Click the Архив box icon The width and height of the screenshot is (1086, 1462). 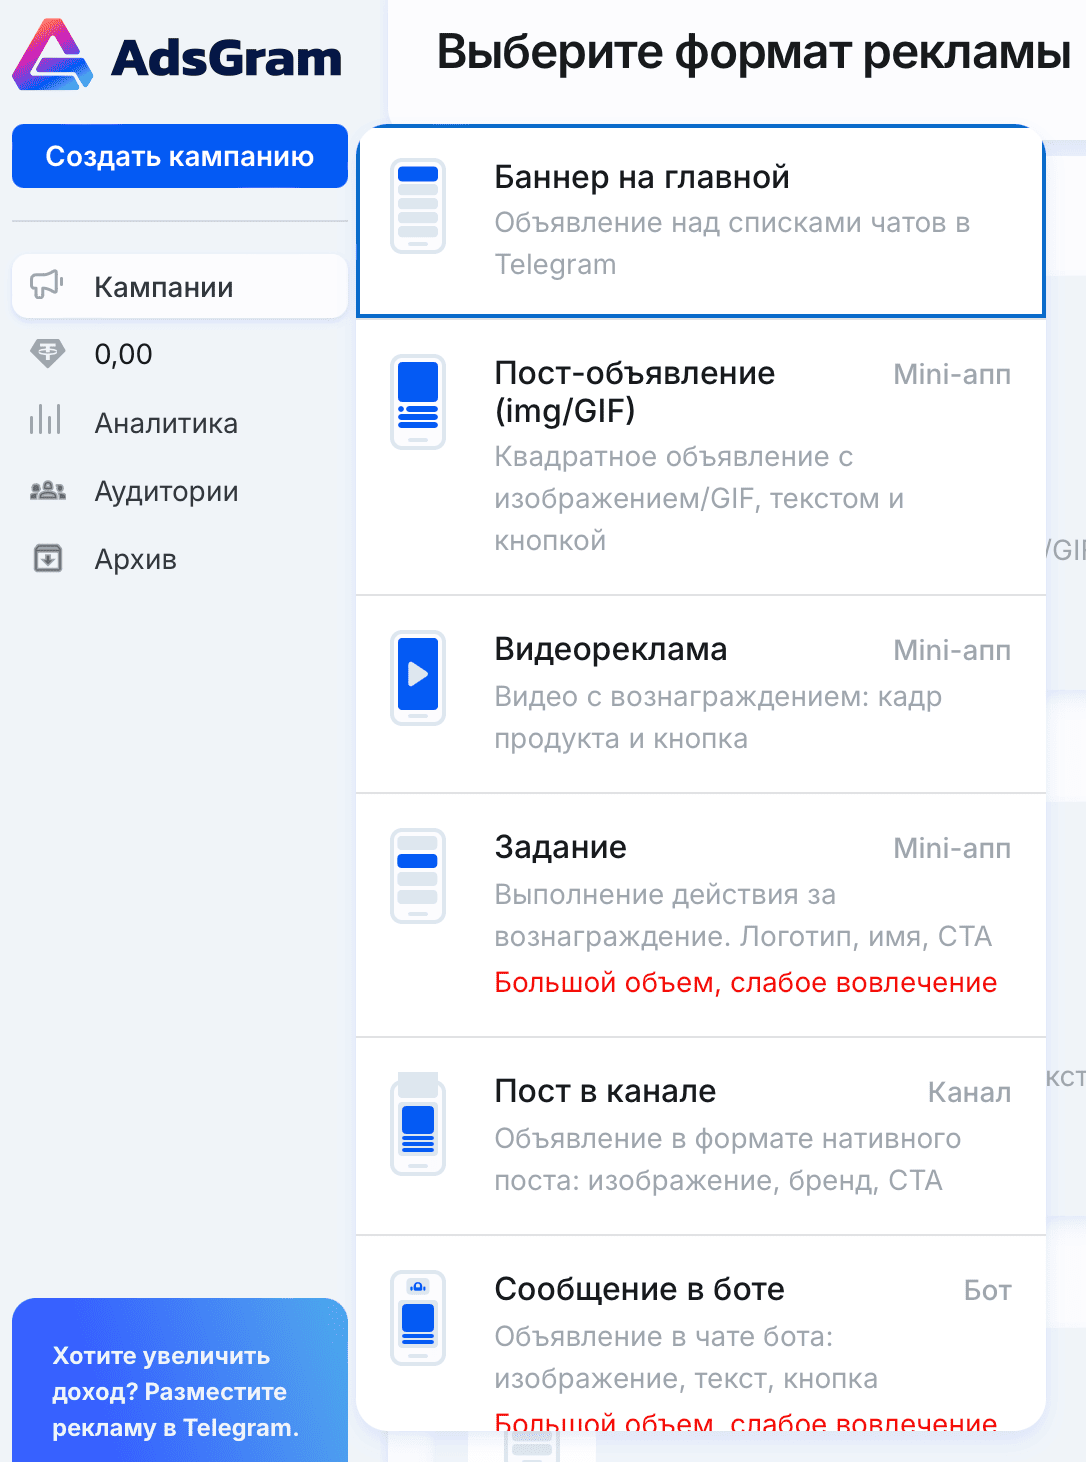tap(47, 558)
